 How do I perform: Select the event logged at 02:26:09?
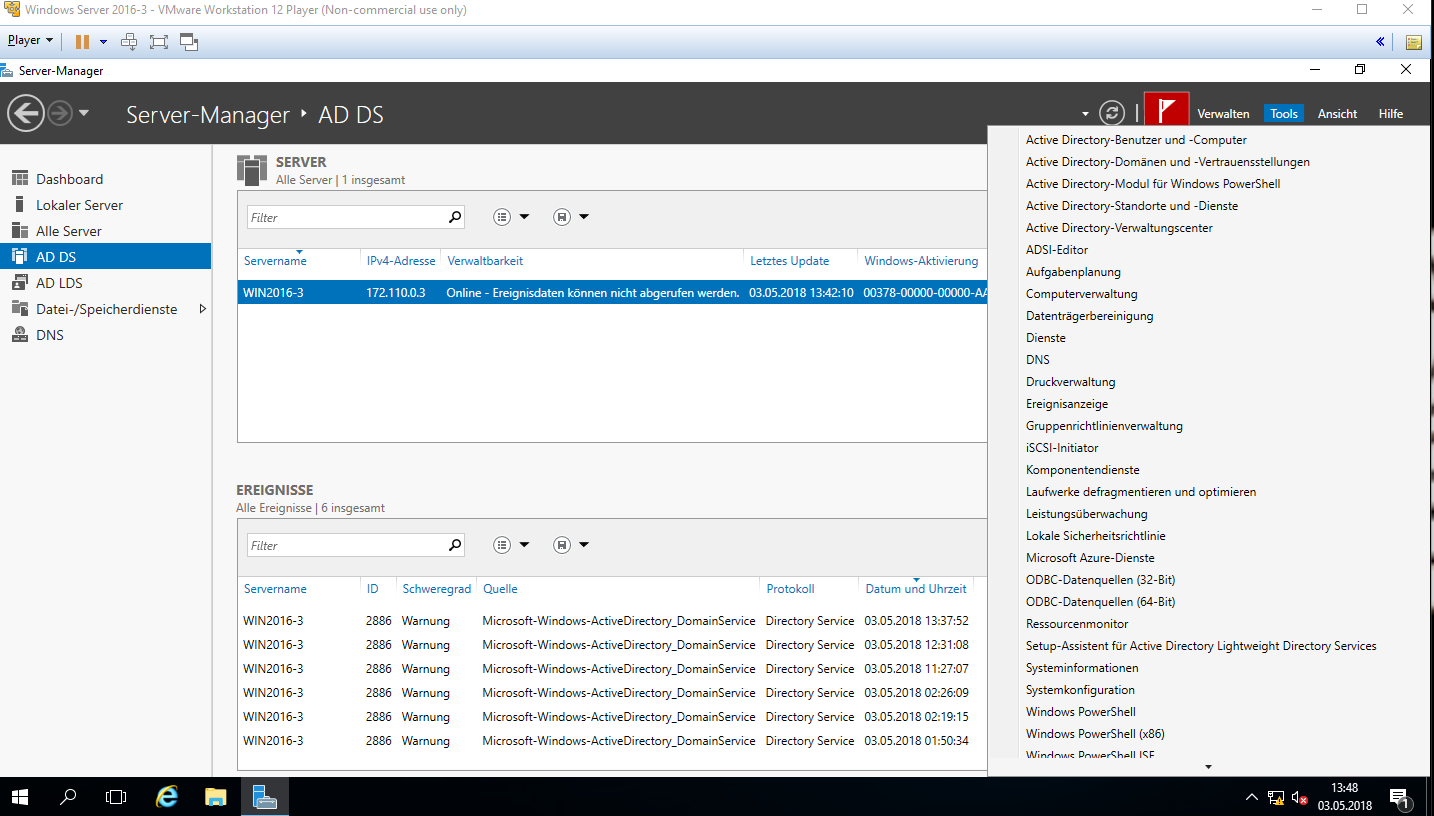point(612,693)
